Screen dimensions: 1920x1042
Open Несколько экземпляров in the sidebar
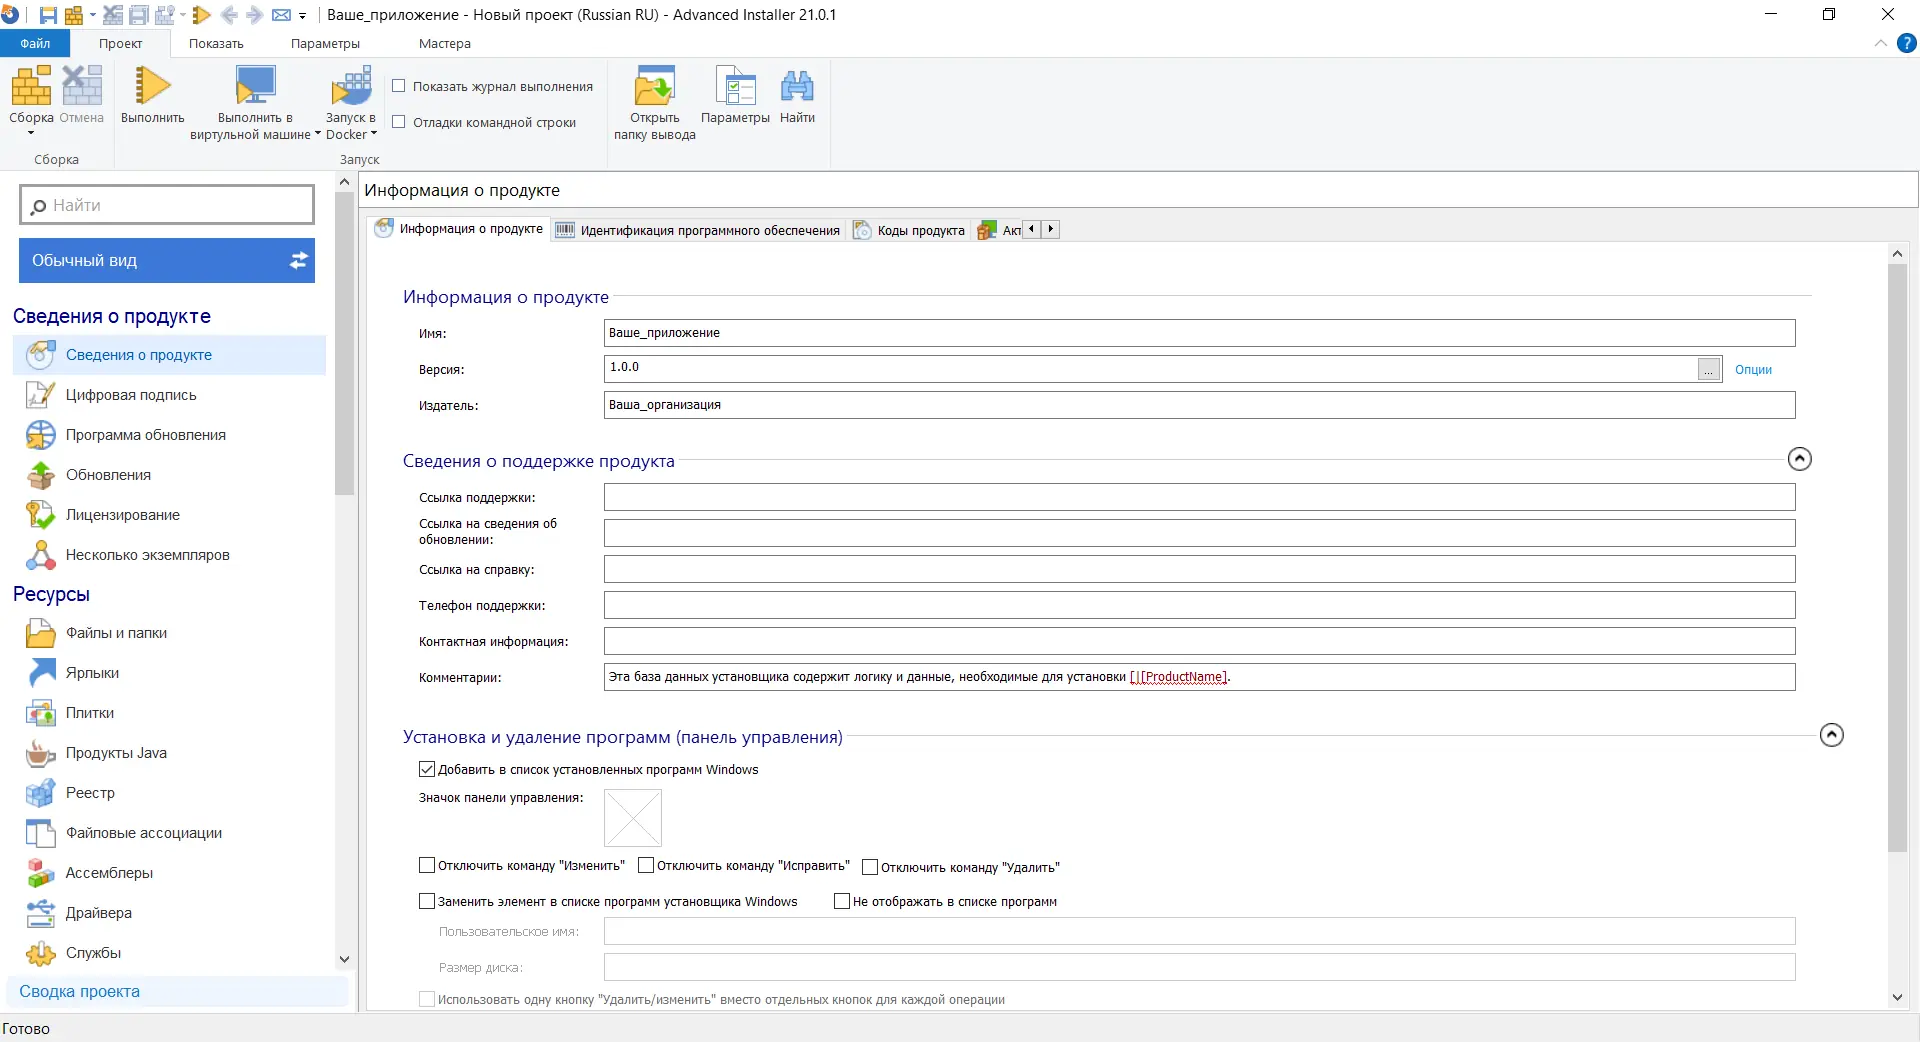pyautogui.click(x=169, y=555)
